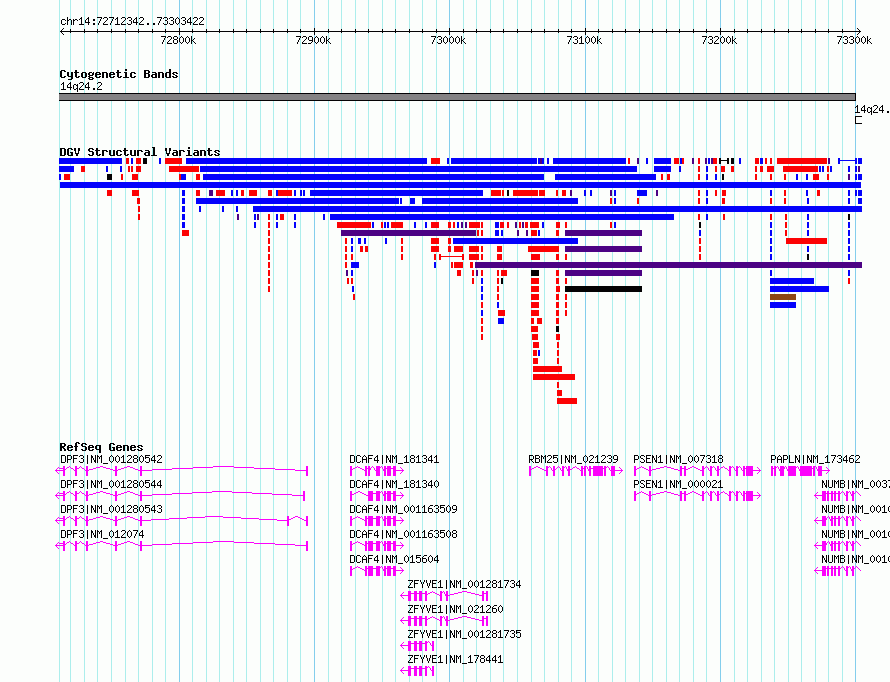Viewport: 890px width, 682px height.
Task: Click the 73200k ruler tick label
Action: click(x=719, y=40)
